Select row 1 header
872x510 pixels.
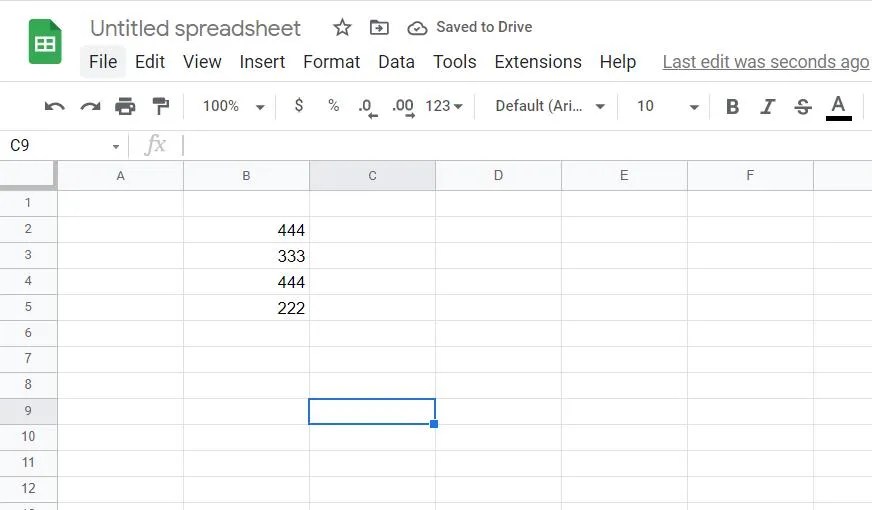coord(28,203)
